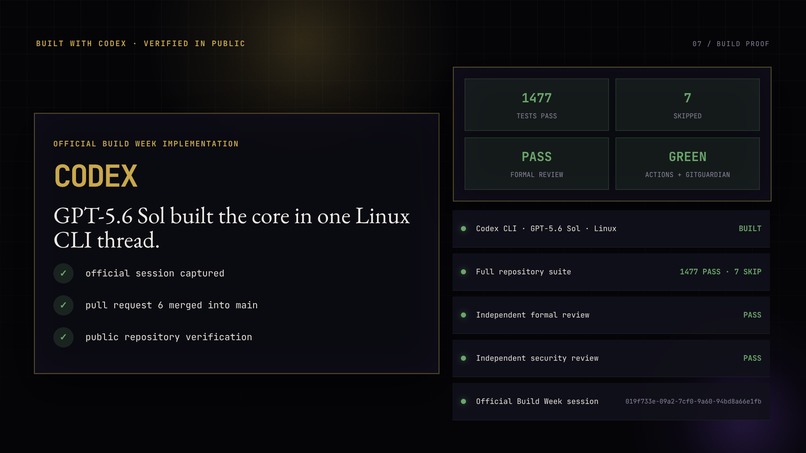Click the 1477 PASS · 7 SKIP status
This screenshot has width=806, height=453.
721,271
